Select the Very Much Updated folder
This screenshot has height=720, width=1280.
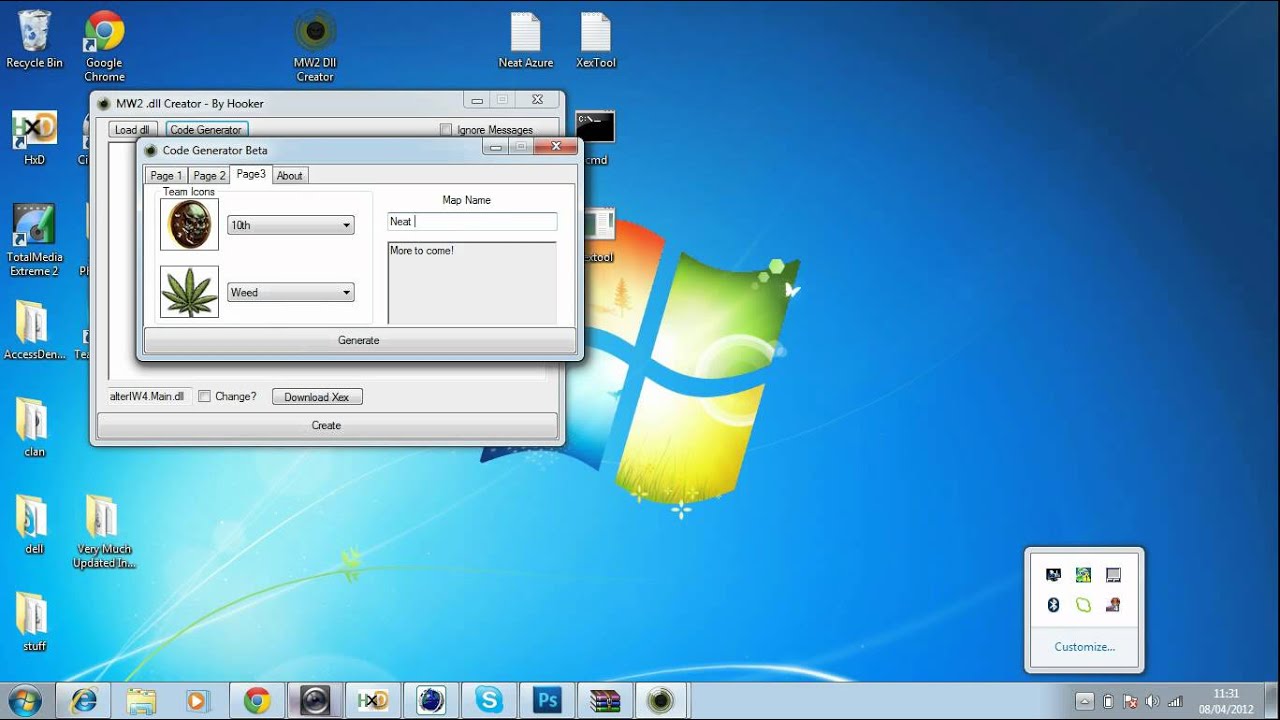click(x=104, y=531)
